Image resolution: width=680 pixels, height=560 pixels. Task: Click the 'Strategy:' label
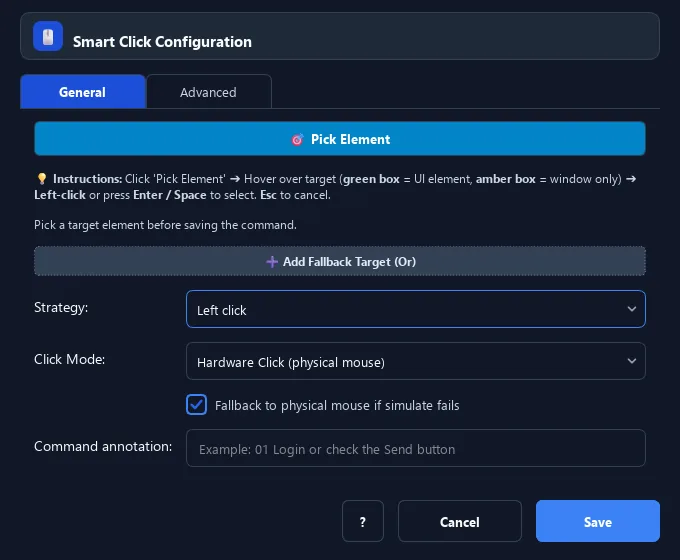tap(61, 307)
